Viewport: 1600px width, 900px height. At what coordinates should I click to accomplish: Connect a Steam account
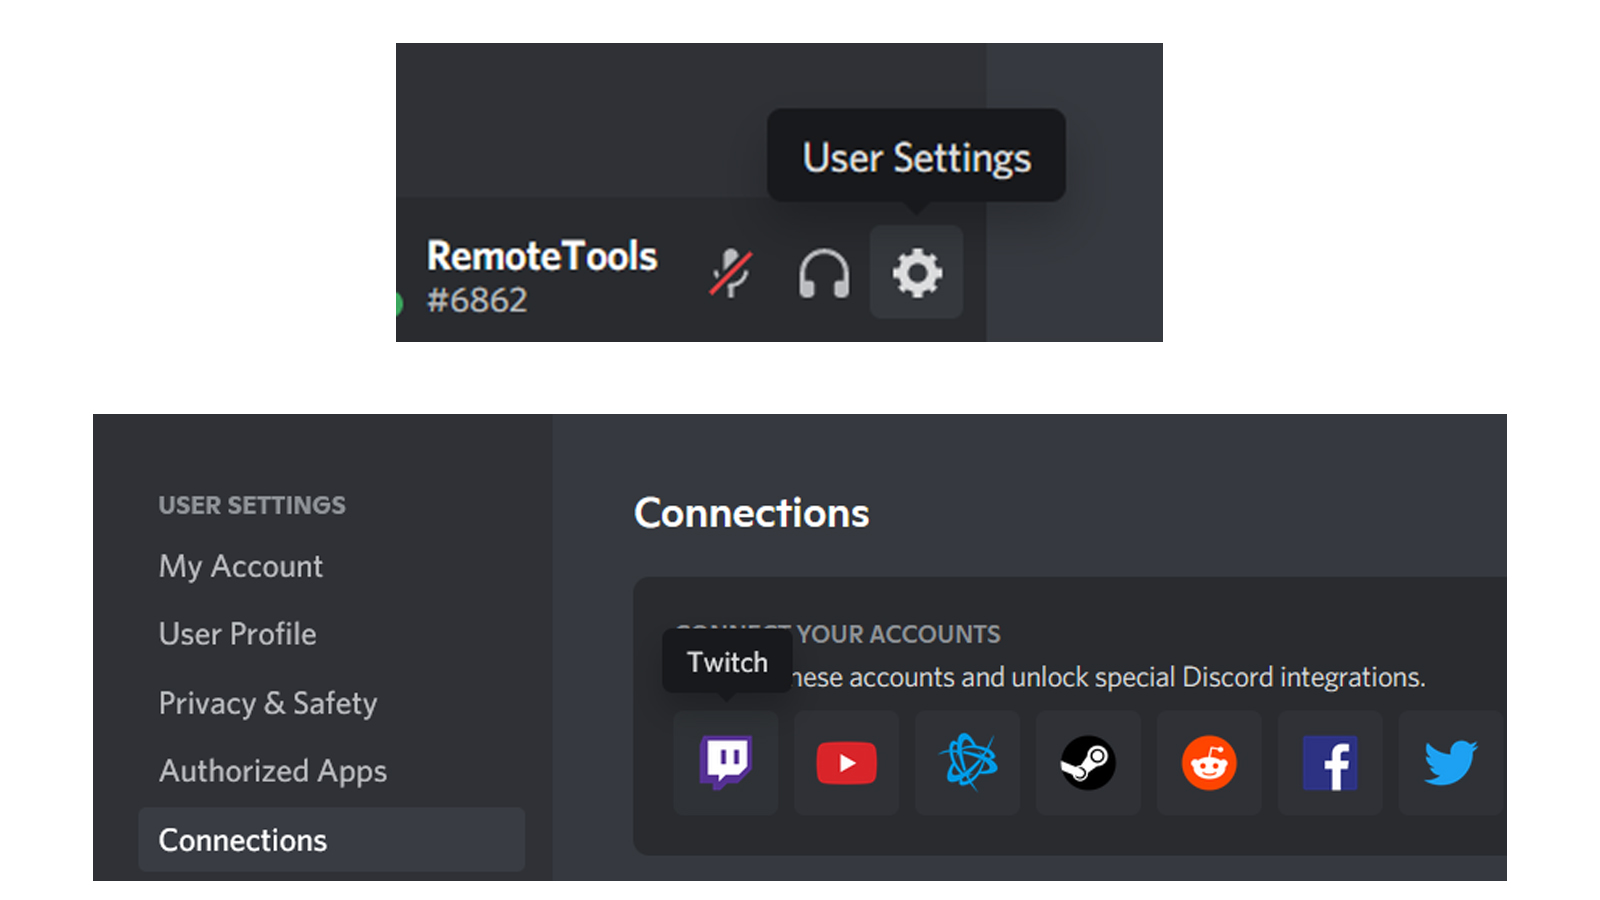coord(1089,763)
